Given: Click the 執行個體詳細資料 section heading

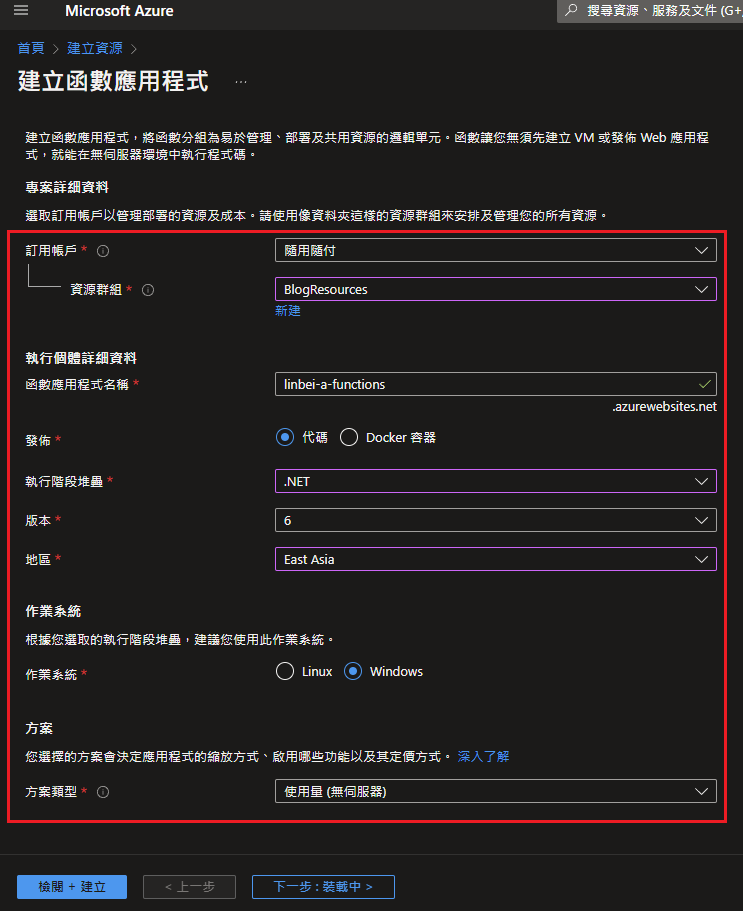Looking at the screenshot, I should tap(81, 358).
